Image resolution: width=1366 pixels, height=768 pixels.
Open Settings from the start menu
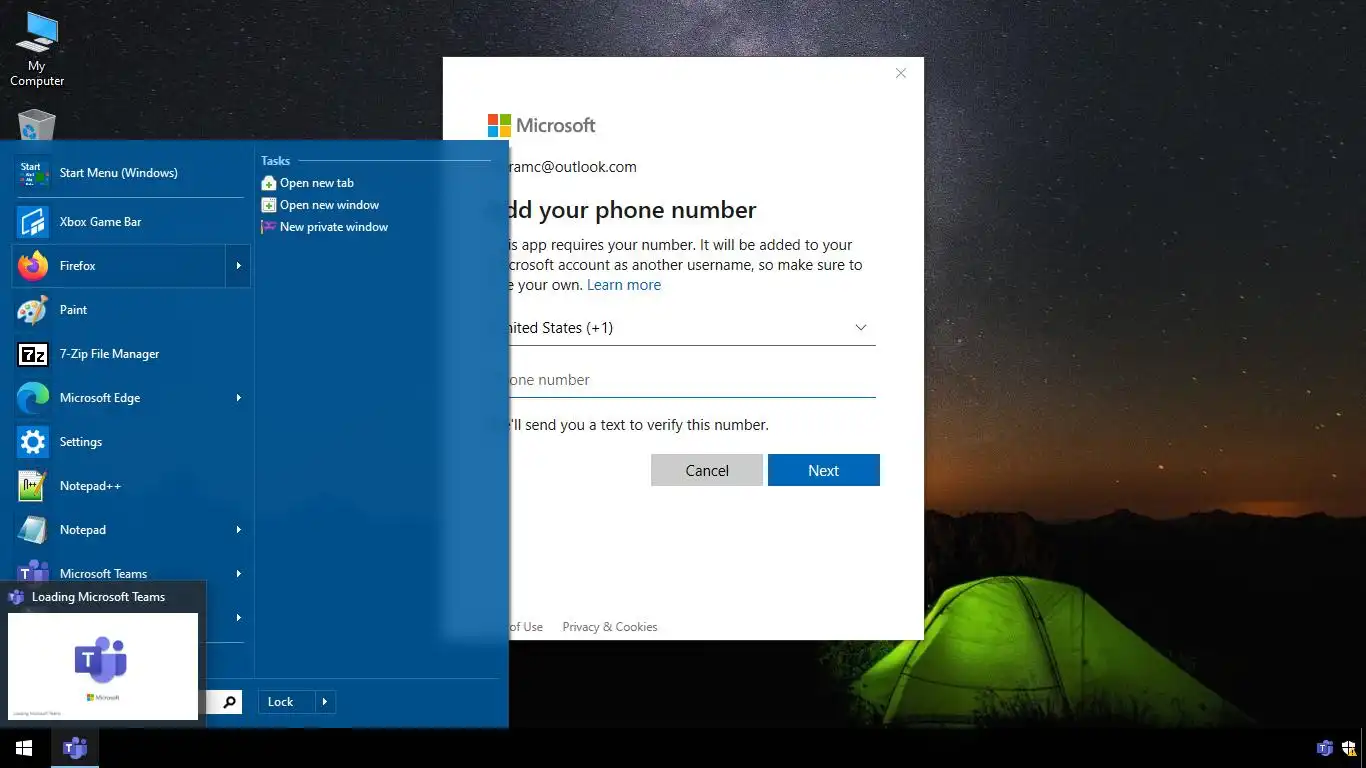(x=130, y=442)
